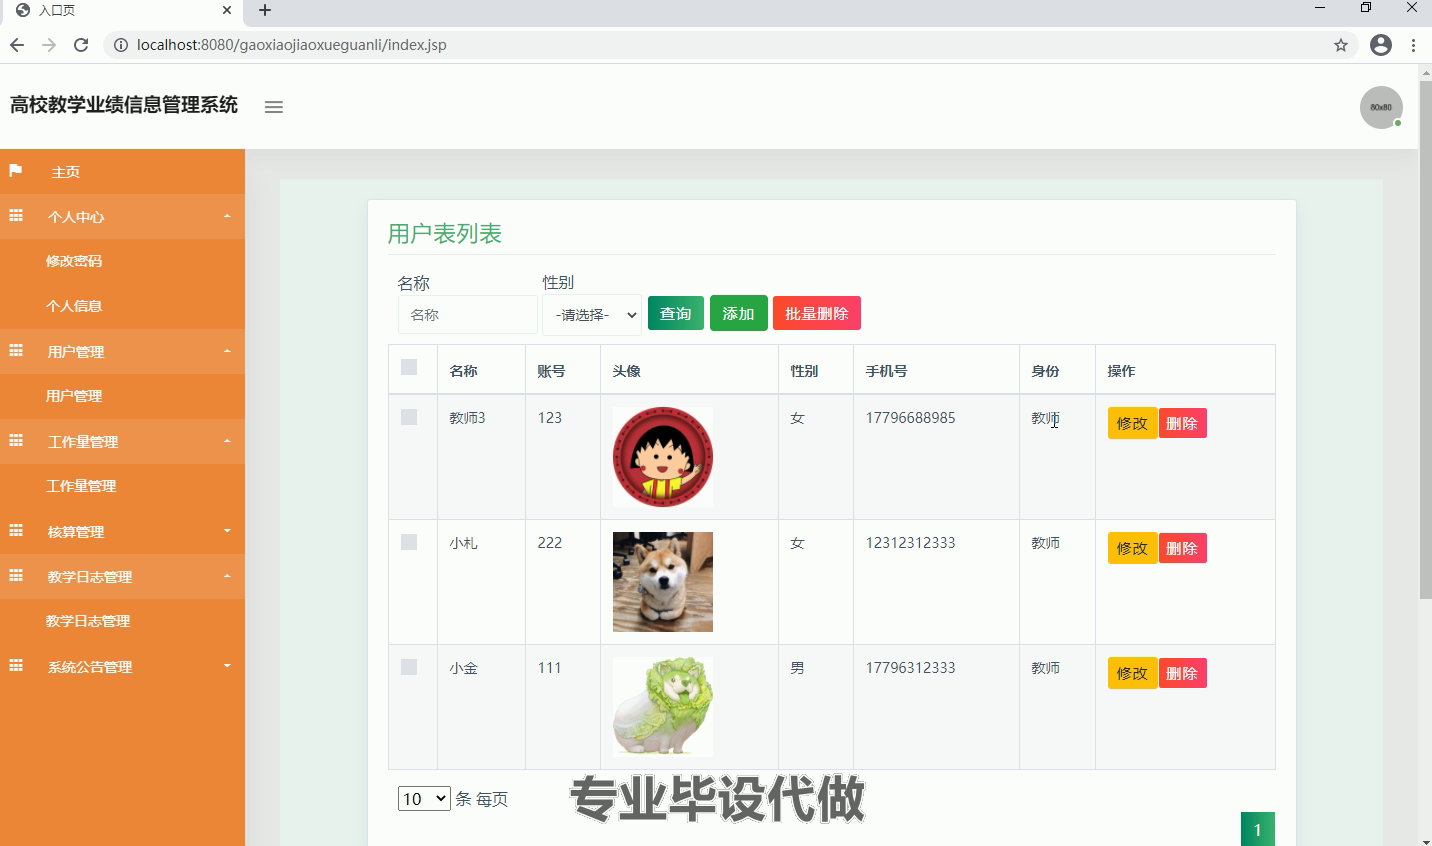Collapse the 教学日志管理 section arrow
This screenshot has width=1432, height=846.
click(227, 576)
